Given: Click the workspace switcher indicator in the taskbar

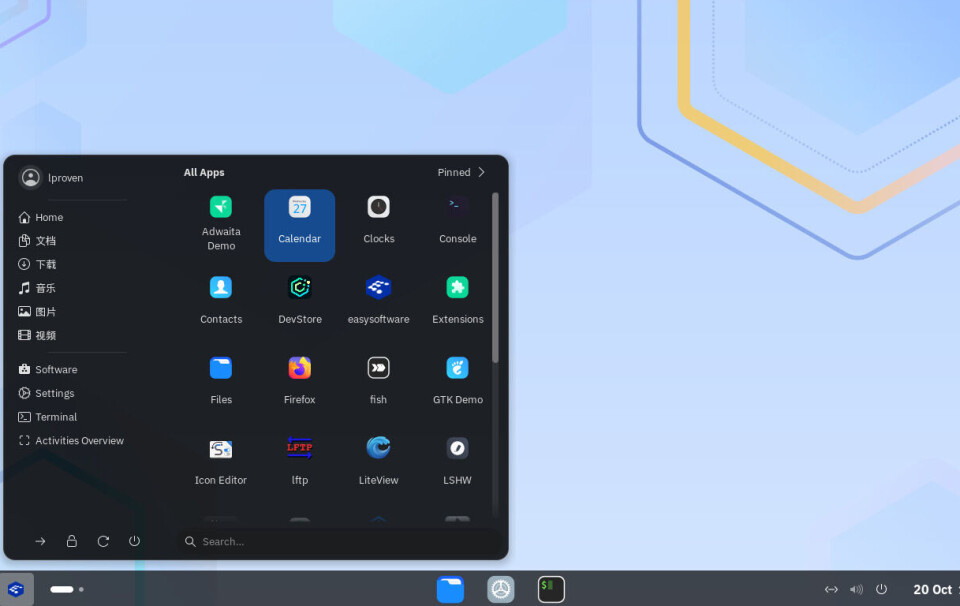Looking at the screenshot, I should pos(67,589).
